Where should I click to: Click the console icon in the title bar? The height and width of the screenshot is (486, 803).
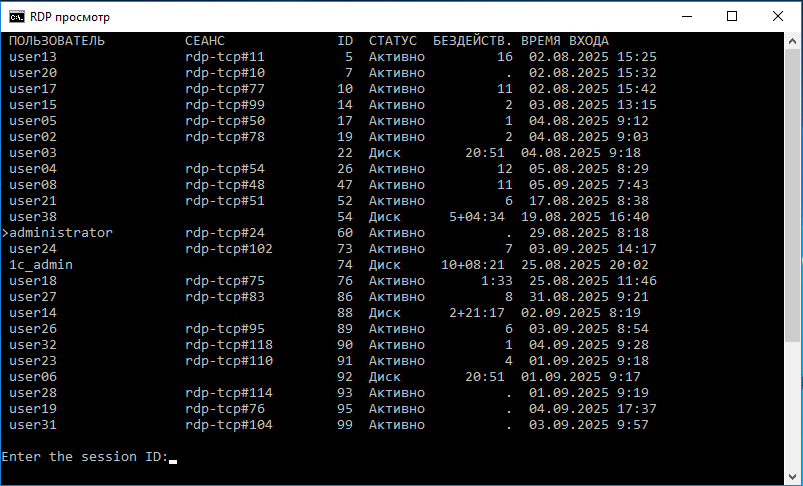tap(16, 16)
